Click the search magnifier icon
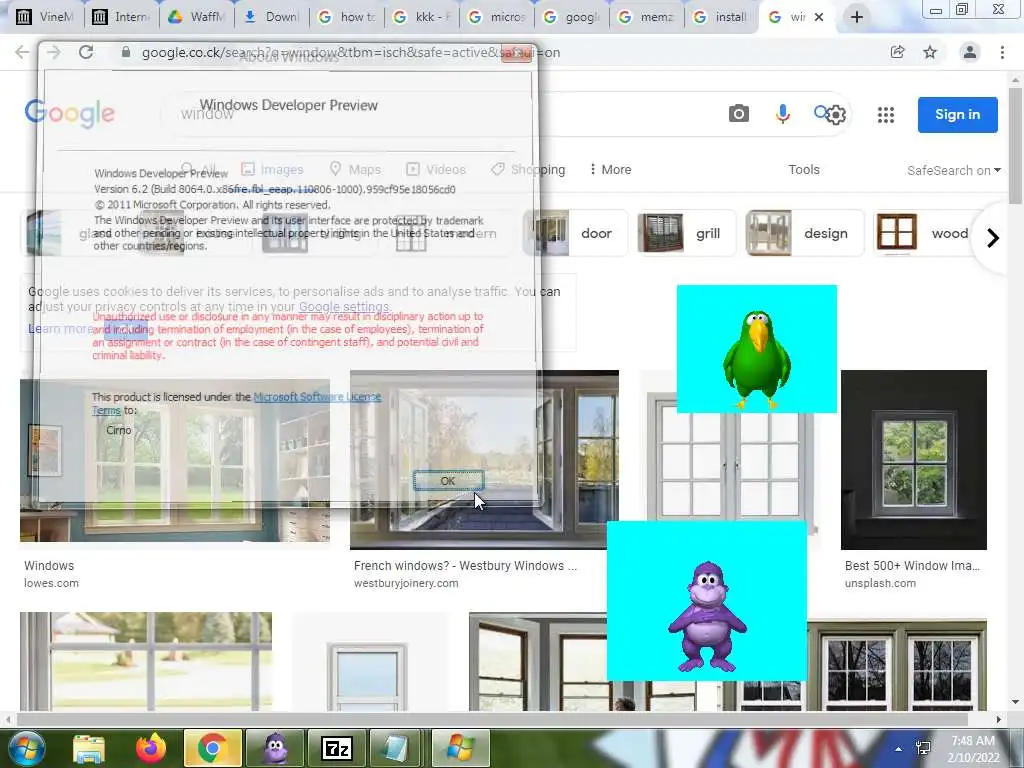This screenshot has height=768, width=1024. tap(820, 112)
